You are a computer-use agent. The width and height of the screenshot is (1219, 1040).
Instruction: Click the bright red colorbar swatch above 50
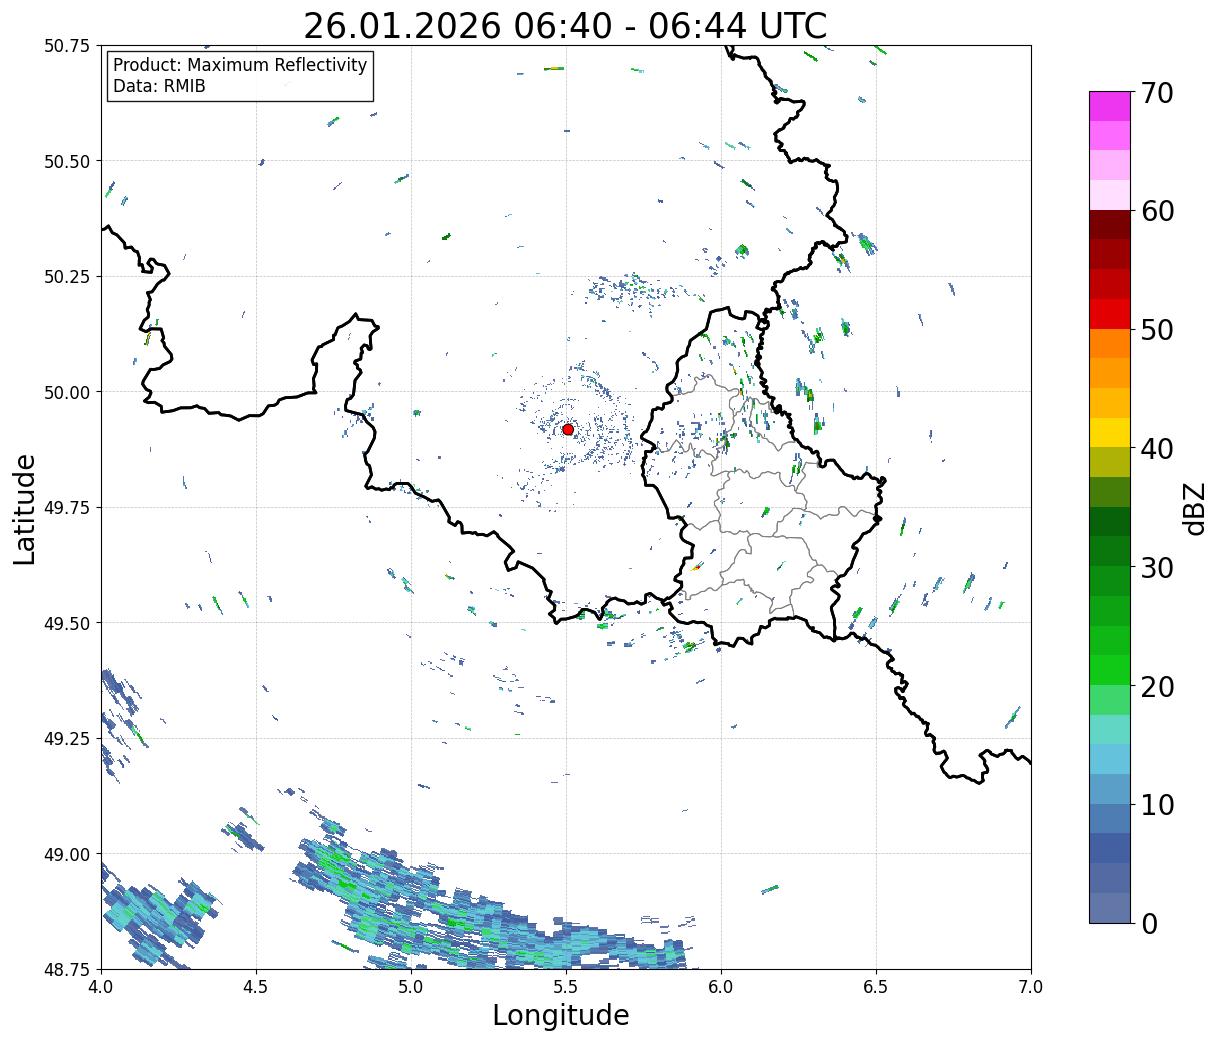(1110, 314)
